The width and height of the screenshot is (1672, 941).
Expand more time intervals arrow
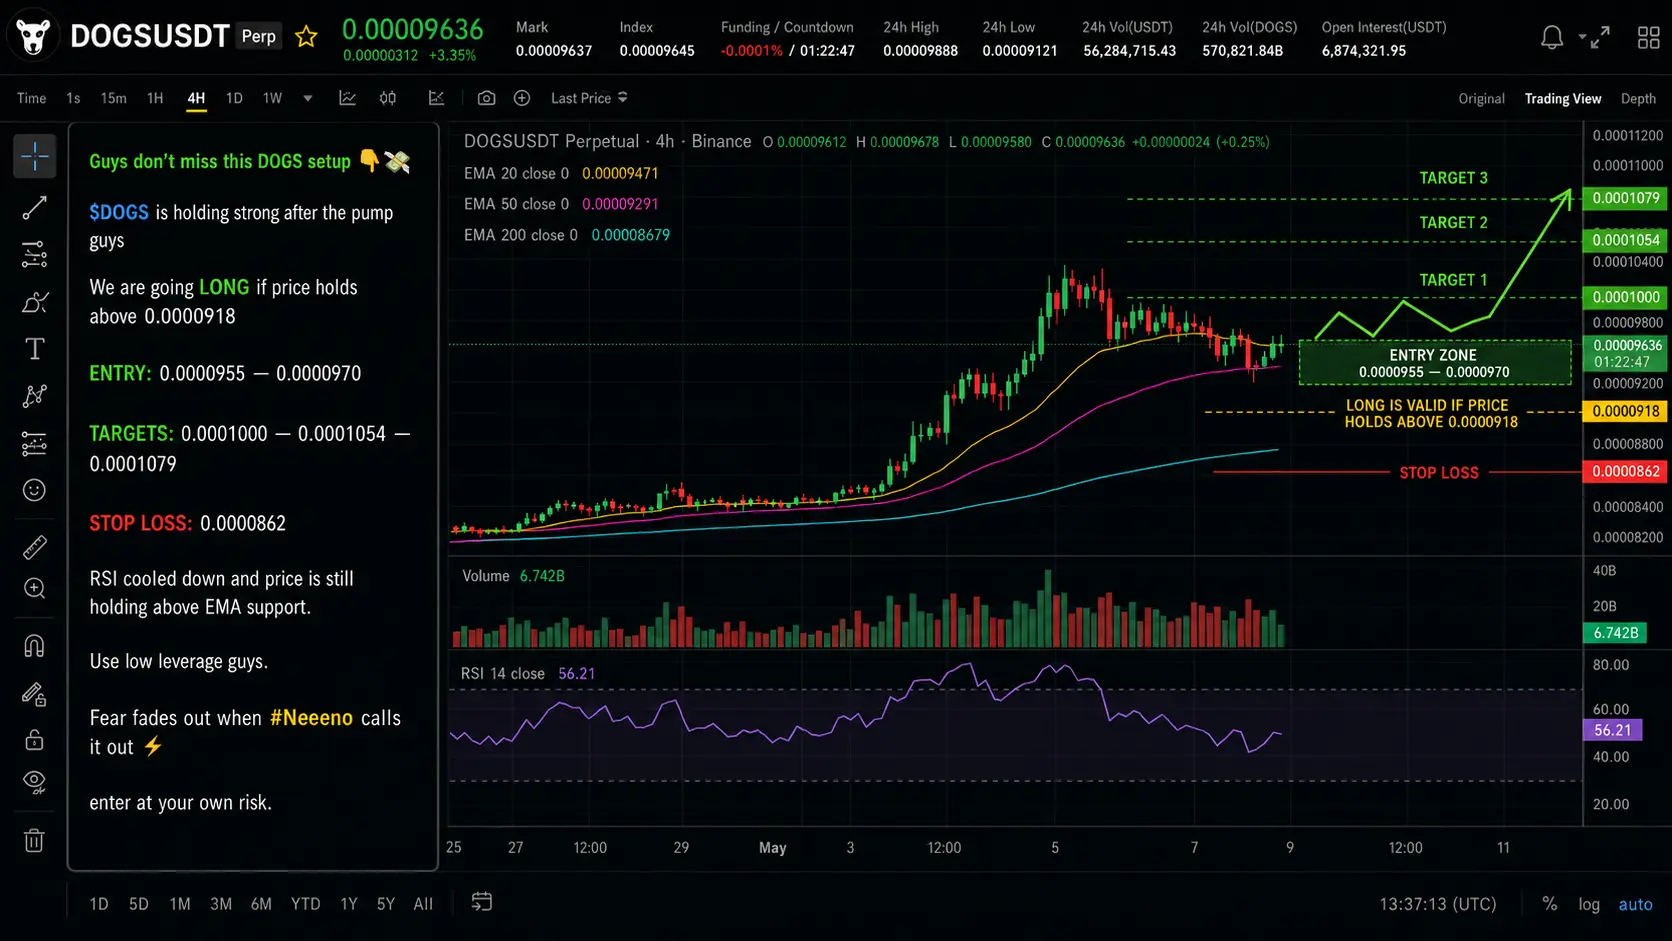308,98
